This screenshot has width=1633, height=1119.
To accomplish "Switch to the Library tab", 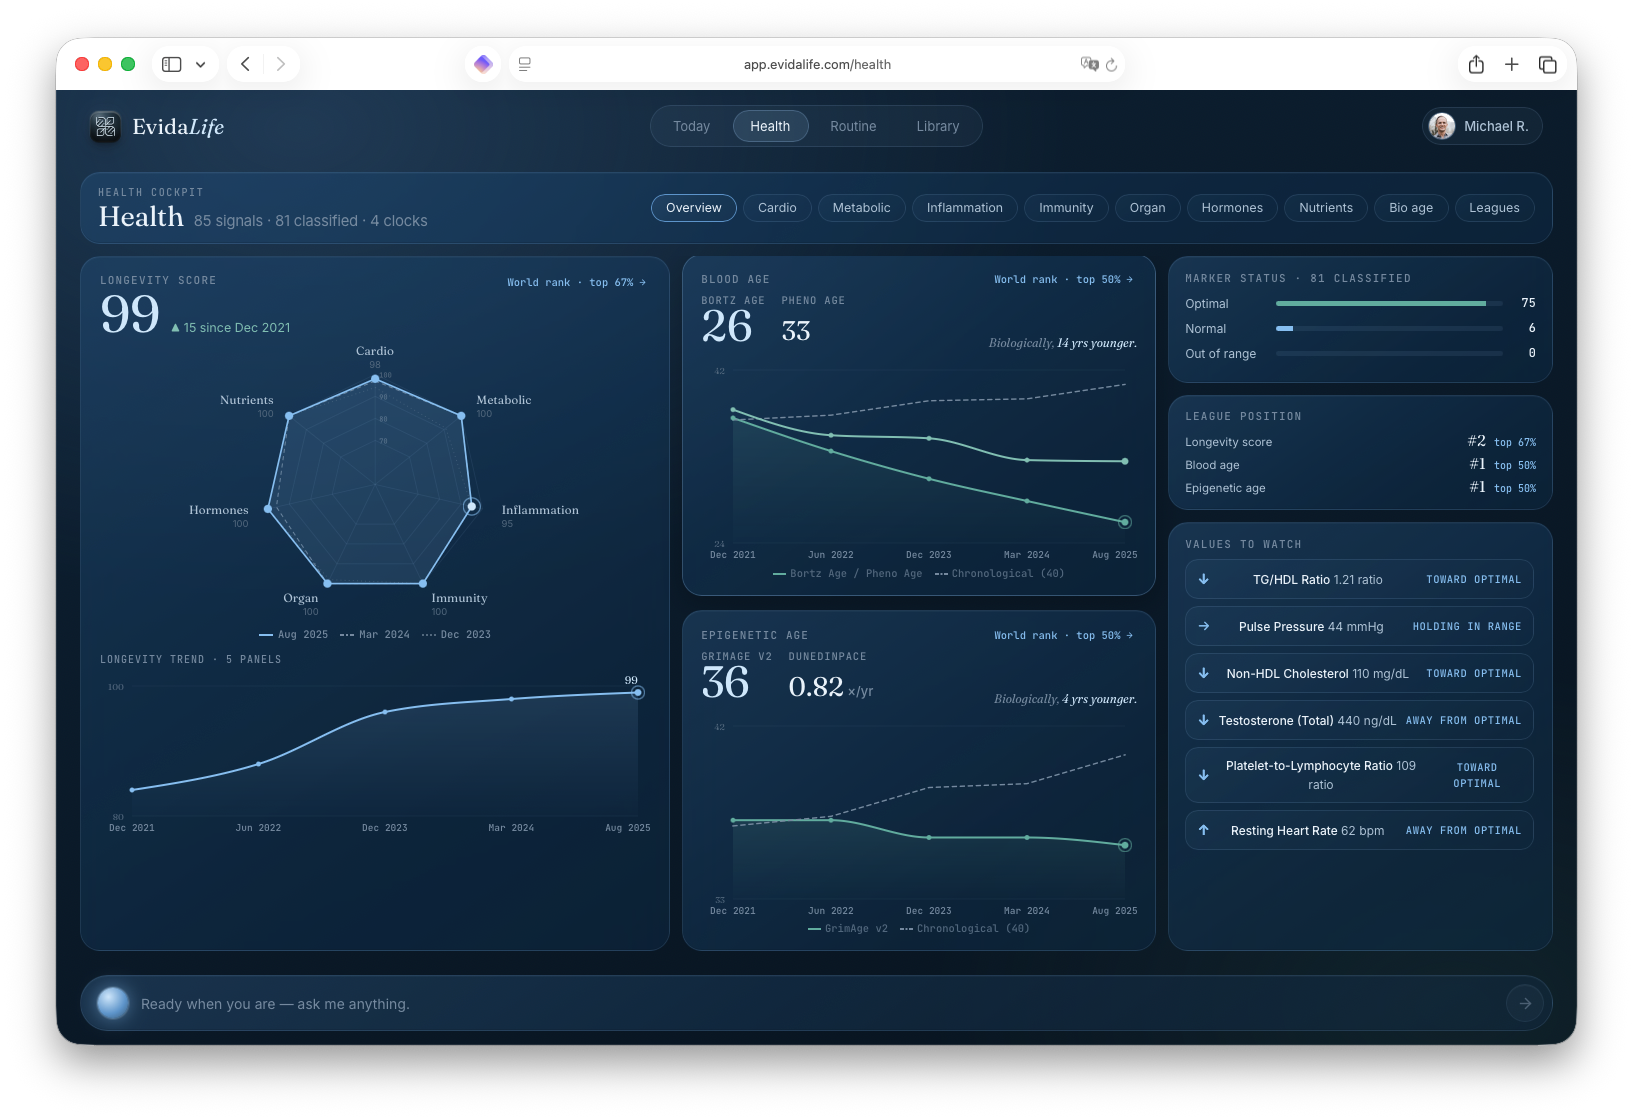I will pyautogui.click(x=937, y=126).
